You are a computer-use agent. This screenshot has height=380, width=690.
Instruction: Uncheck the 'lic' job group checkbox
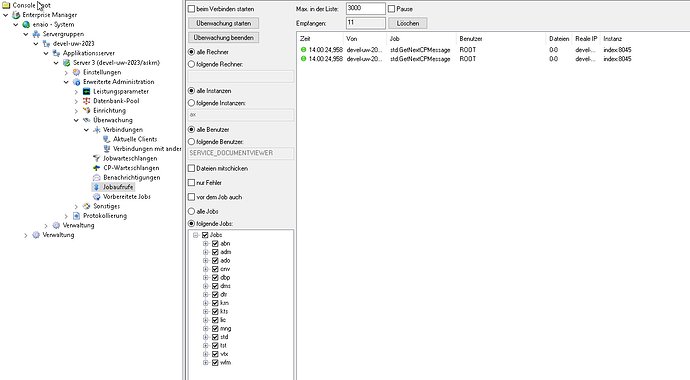215,320
